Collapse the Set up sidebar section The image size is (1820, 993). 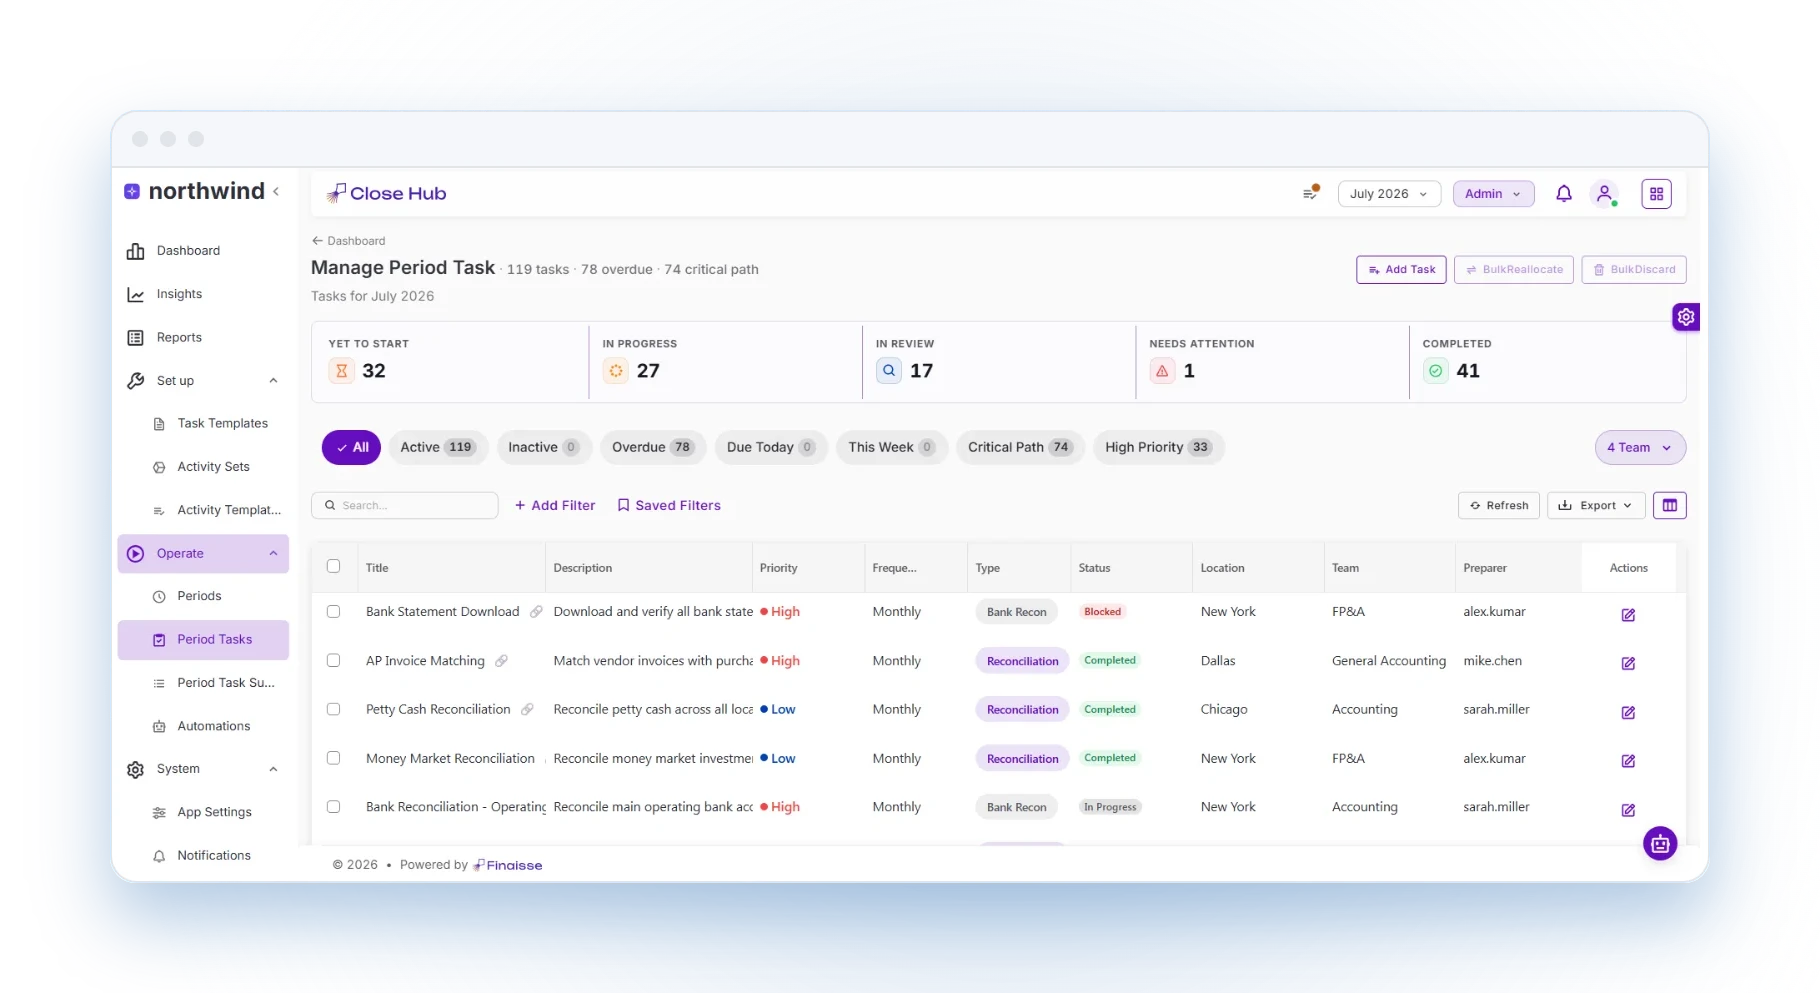pos(273,381)
